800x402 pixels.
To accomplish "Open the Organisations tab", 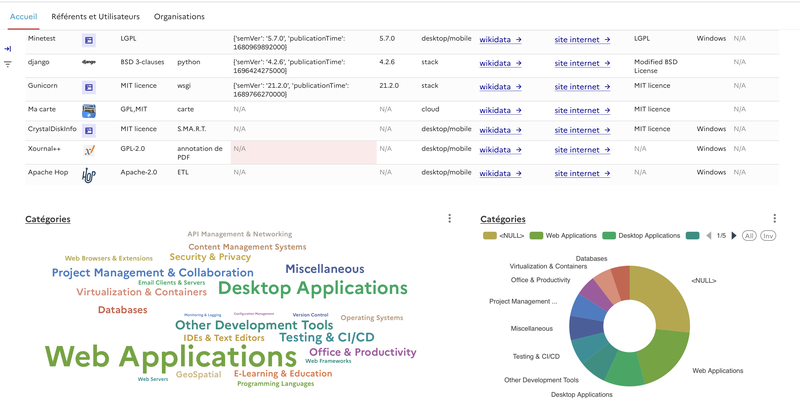I will click(x=179, y=16).
